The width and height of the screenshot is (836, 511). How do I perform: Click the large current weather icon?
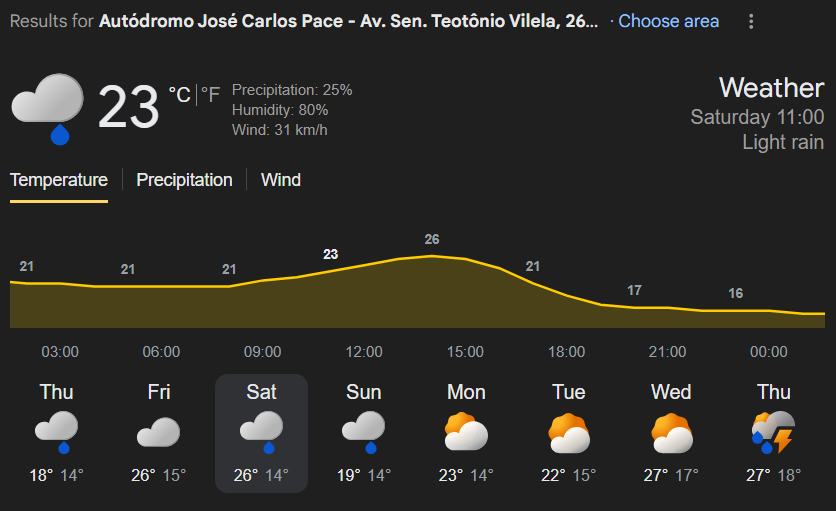[x=47, y=107]
